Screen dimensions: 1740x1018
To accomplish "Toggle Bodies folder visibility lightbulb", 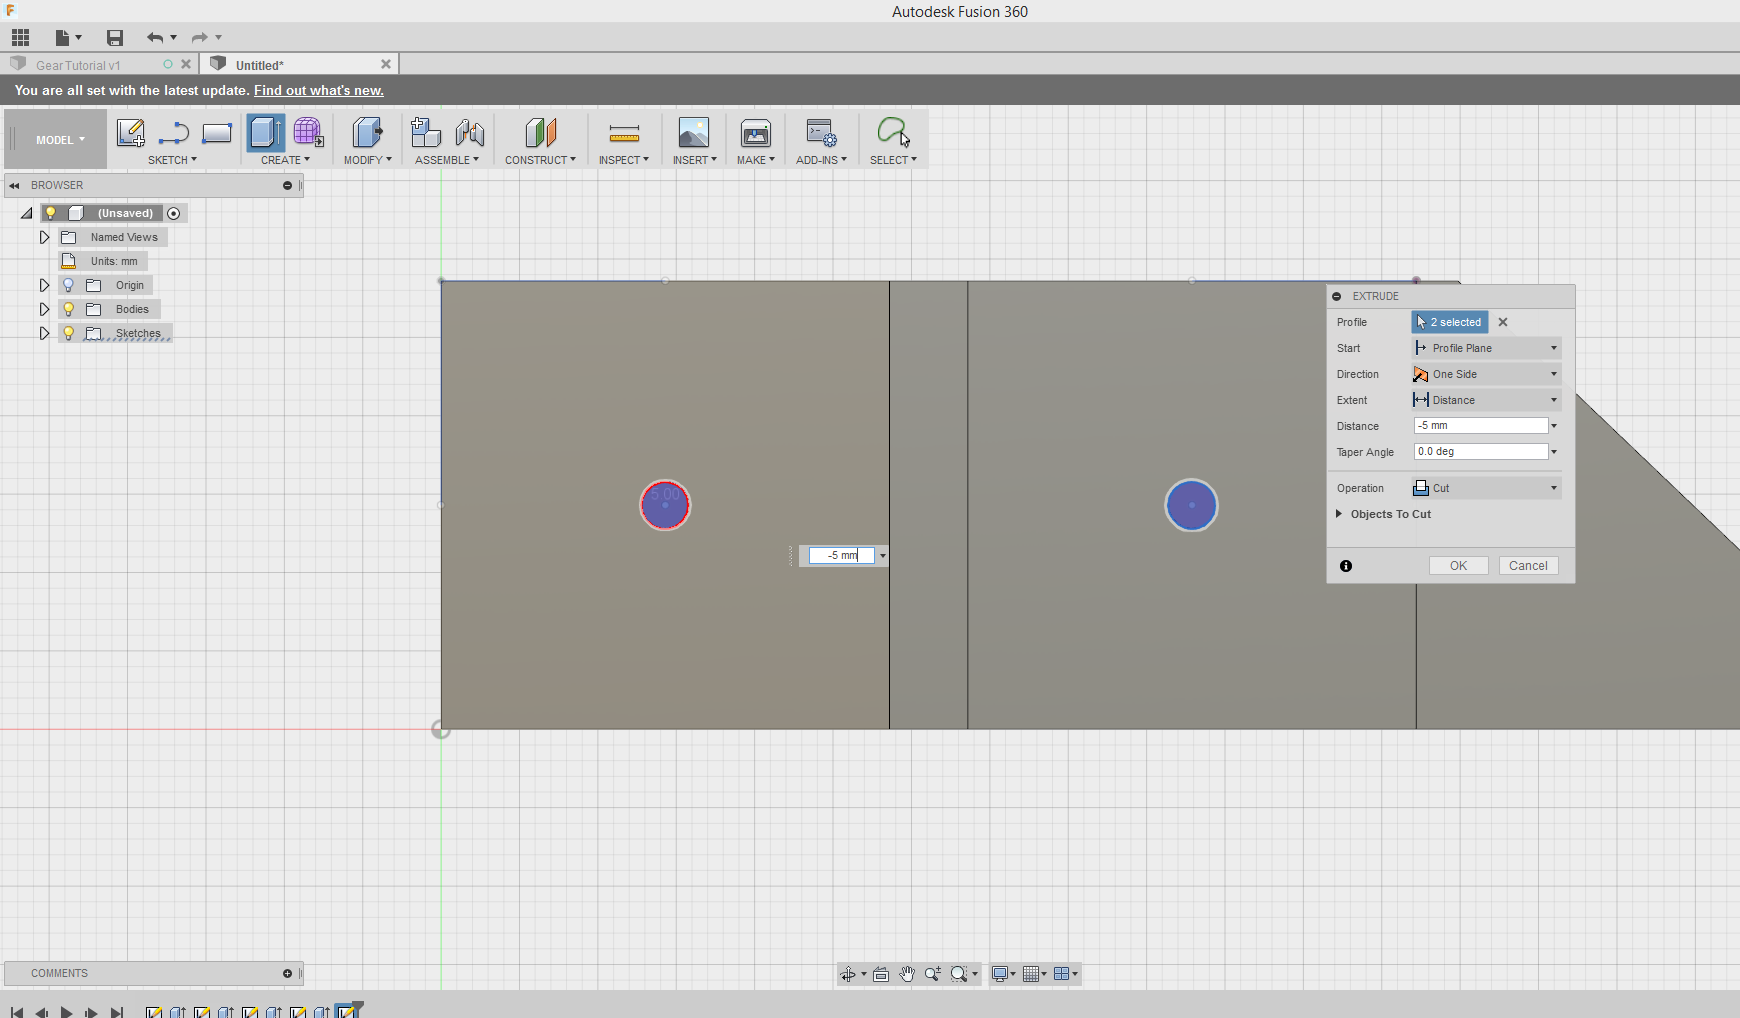I will click(x=69, y=309).
